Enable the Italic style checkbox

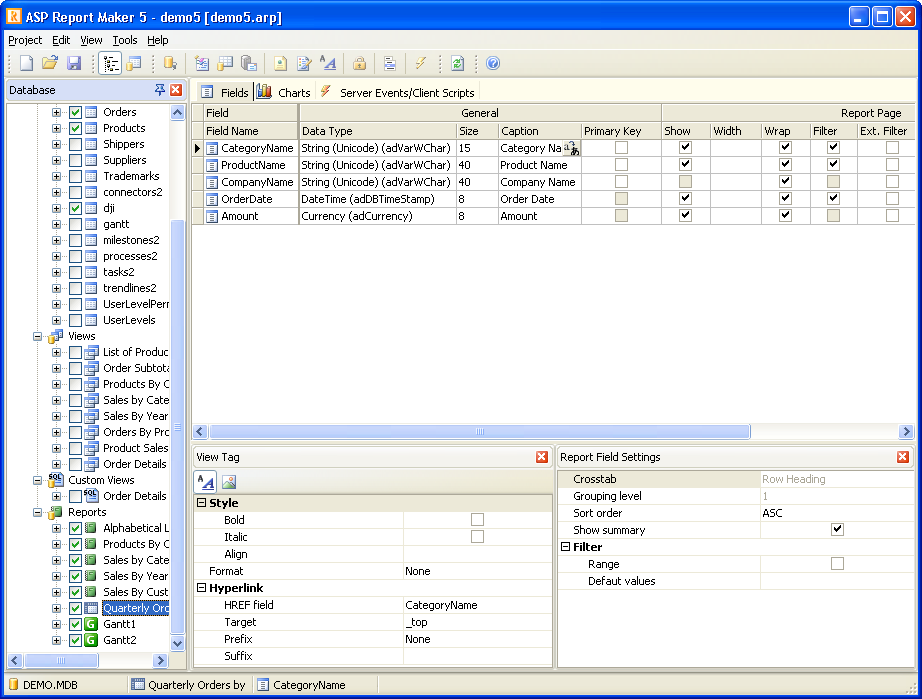[477, 537]
